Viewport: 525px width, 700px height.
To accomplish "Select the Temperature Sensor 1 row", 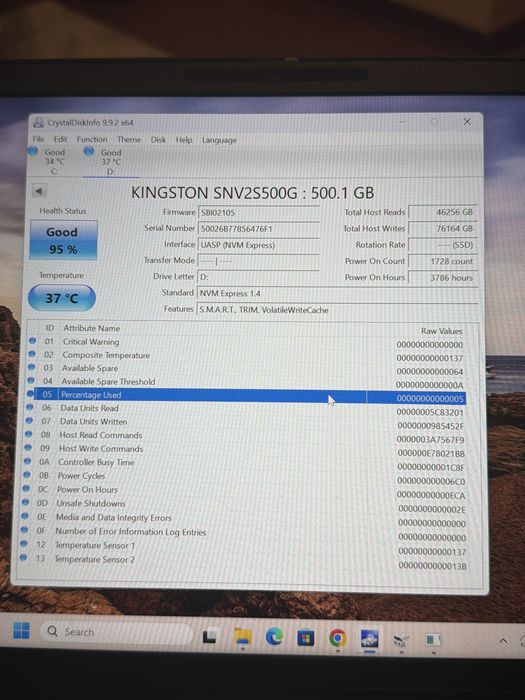I will [244, 547].
